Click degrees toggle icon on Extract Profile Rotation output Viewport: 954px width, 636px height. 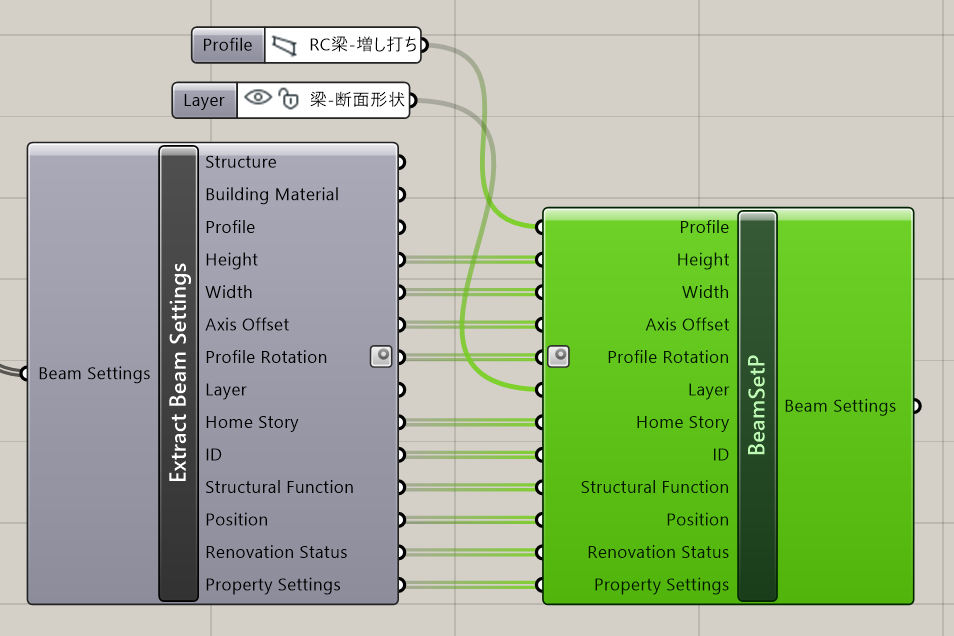click(381, 357)
